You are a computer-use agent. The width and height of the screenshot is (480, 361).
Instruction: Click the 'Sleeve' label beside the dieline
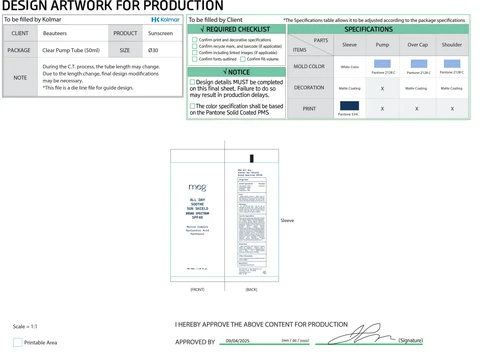click(287, 220)
